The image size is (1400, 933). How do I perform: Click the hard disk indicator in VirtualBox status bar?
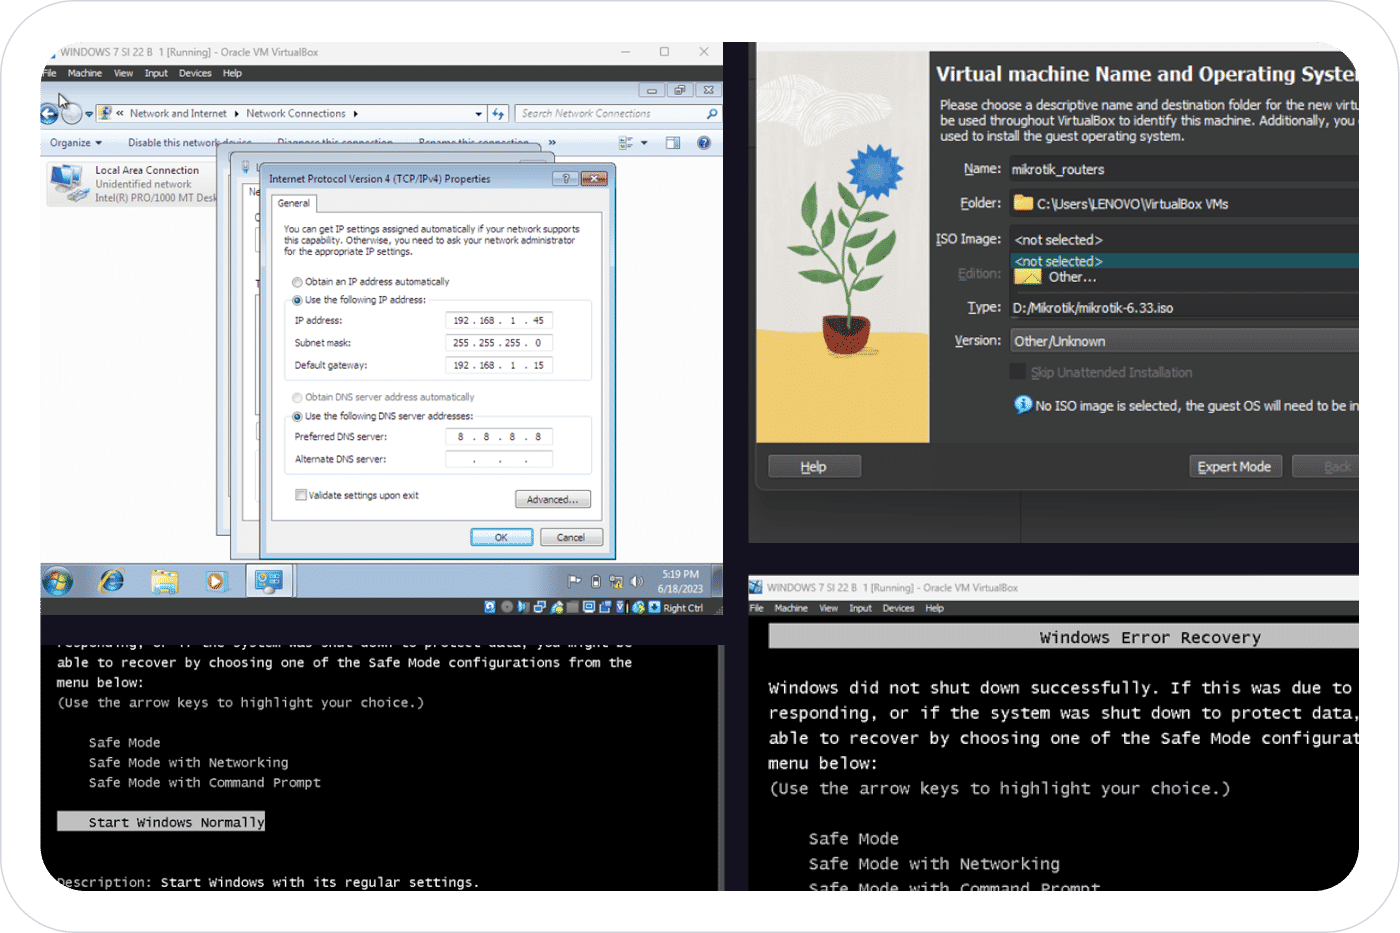tap(490, 607)
